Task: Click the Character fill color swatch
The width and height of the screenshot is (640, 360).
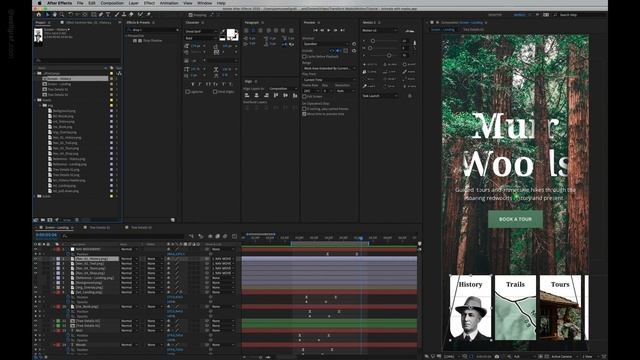Action: [x=231, y=33]
